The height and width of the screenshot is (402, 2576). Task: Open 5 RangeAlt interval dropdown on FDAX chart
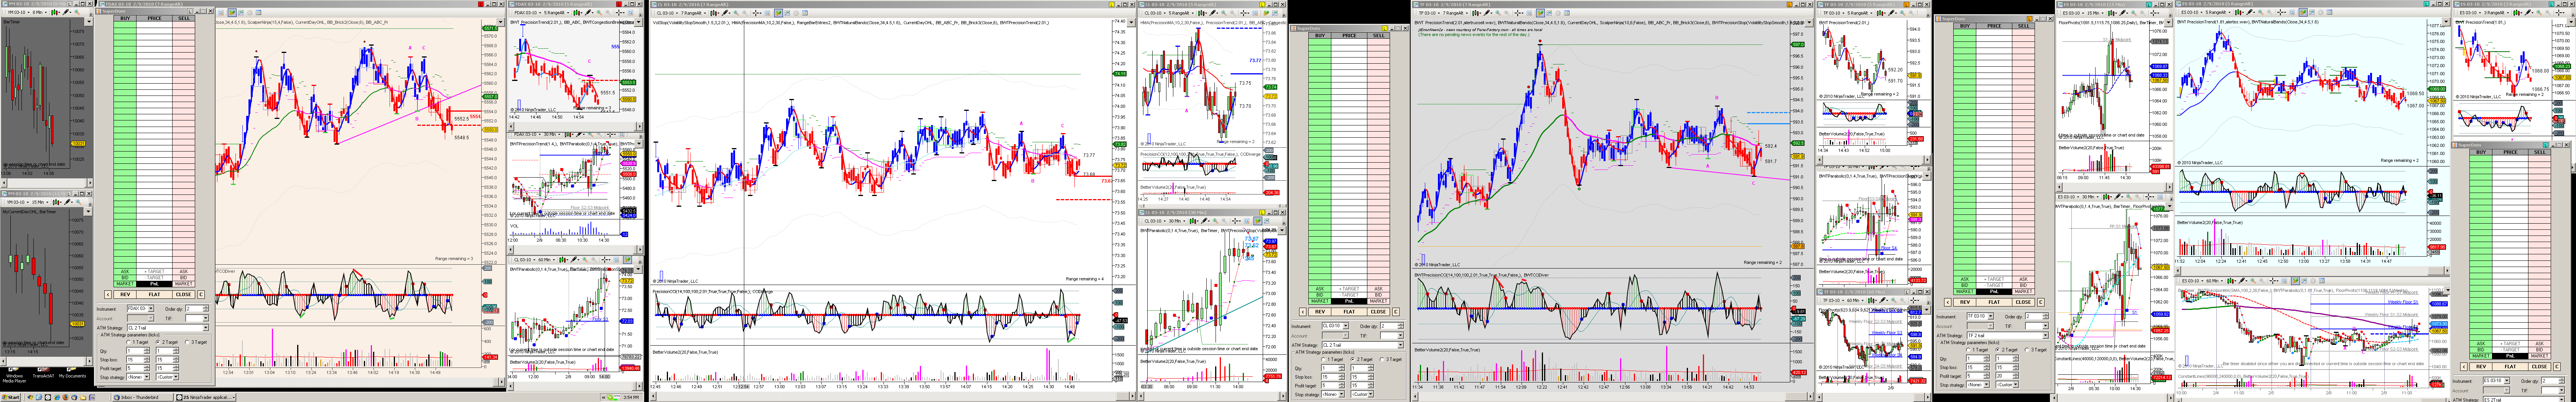coord(557,13)
